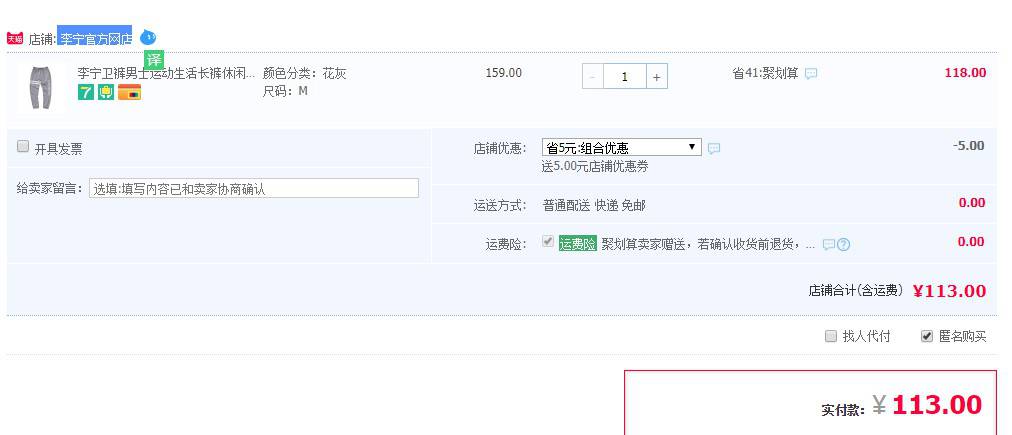This screenshot has height=435, width=1012.
Task: Click the 送5.00元店铺优惠券 coupon note
Action: (x=595, y=167)
